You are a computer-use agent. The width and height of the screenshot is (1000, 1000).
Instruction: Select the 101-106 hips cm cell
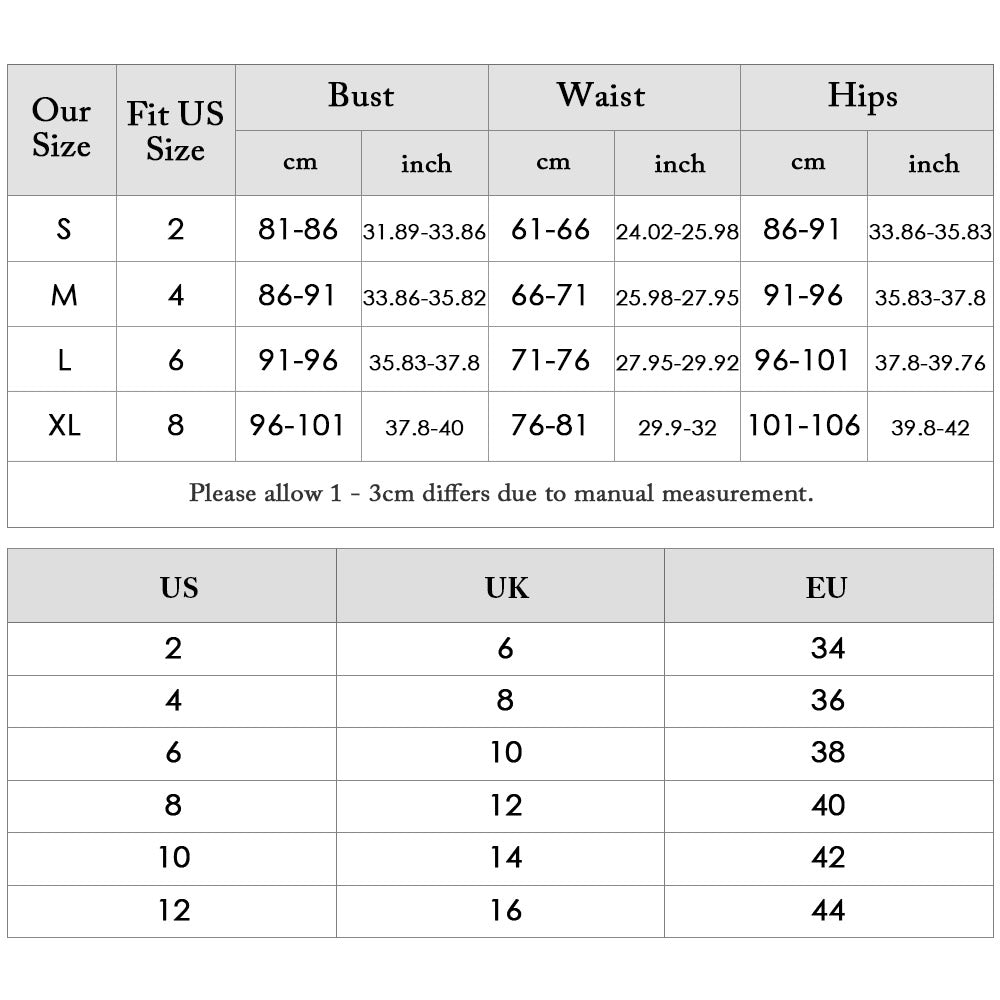tap(804, 426)
